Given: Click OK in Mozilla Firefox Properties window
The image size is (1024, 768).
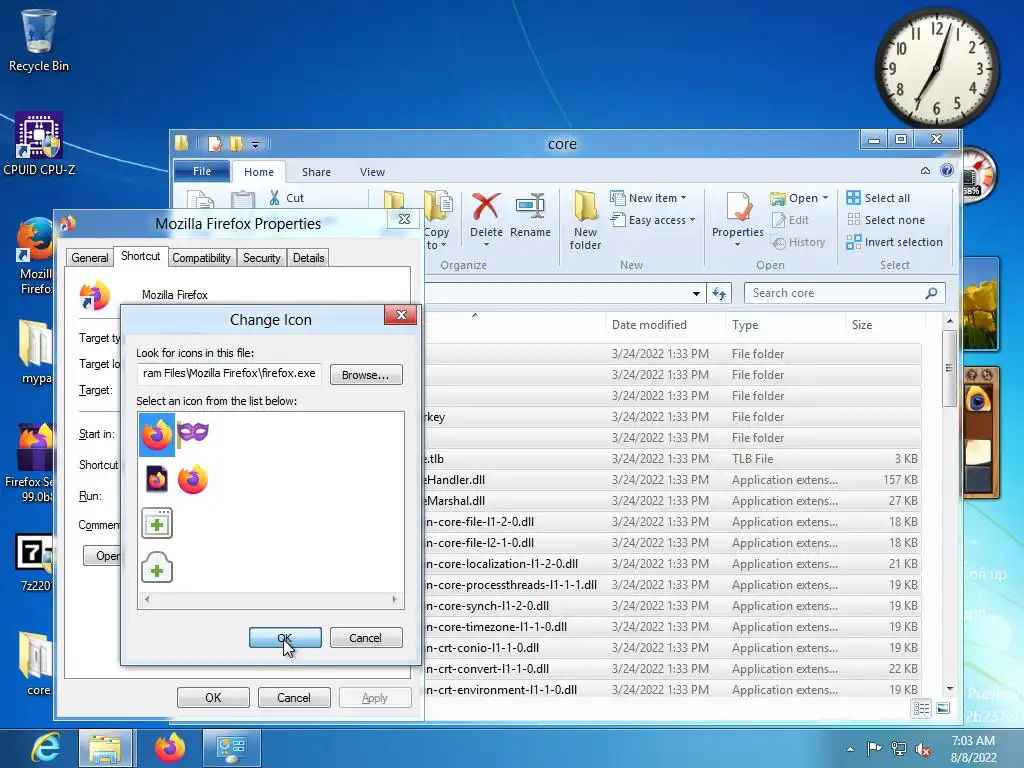Looking at the screenshot, I should tap(213, 697).
